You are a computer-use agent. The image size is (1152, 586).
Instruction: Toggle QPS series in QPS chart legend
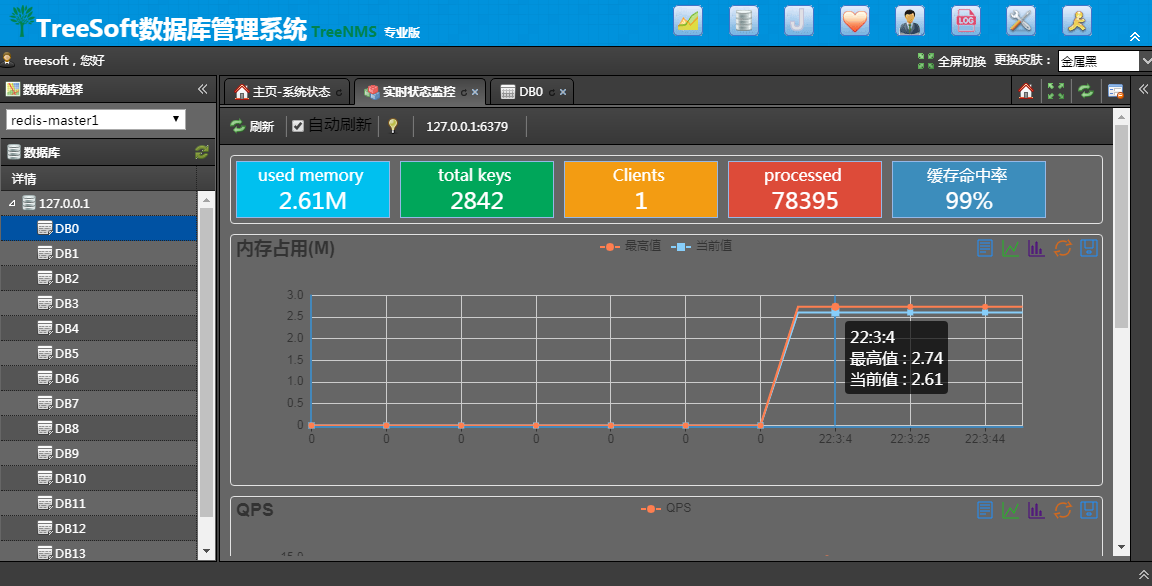666,508
